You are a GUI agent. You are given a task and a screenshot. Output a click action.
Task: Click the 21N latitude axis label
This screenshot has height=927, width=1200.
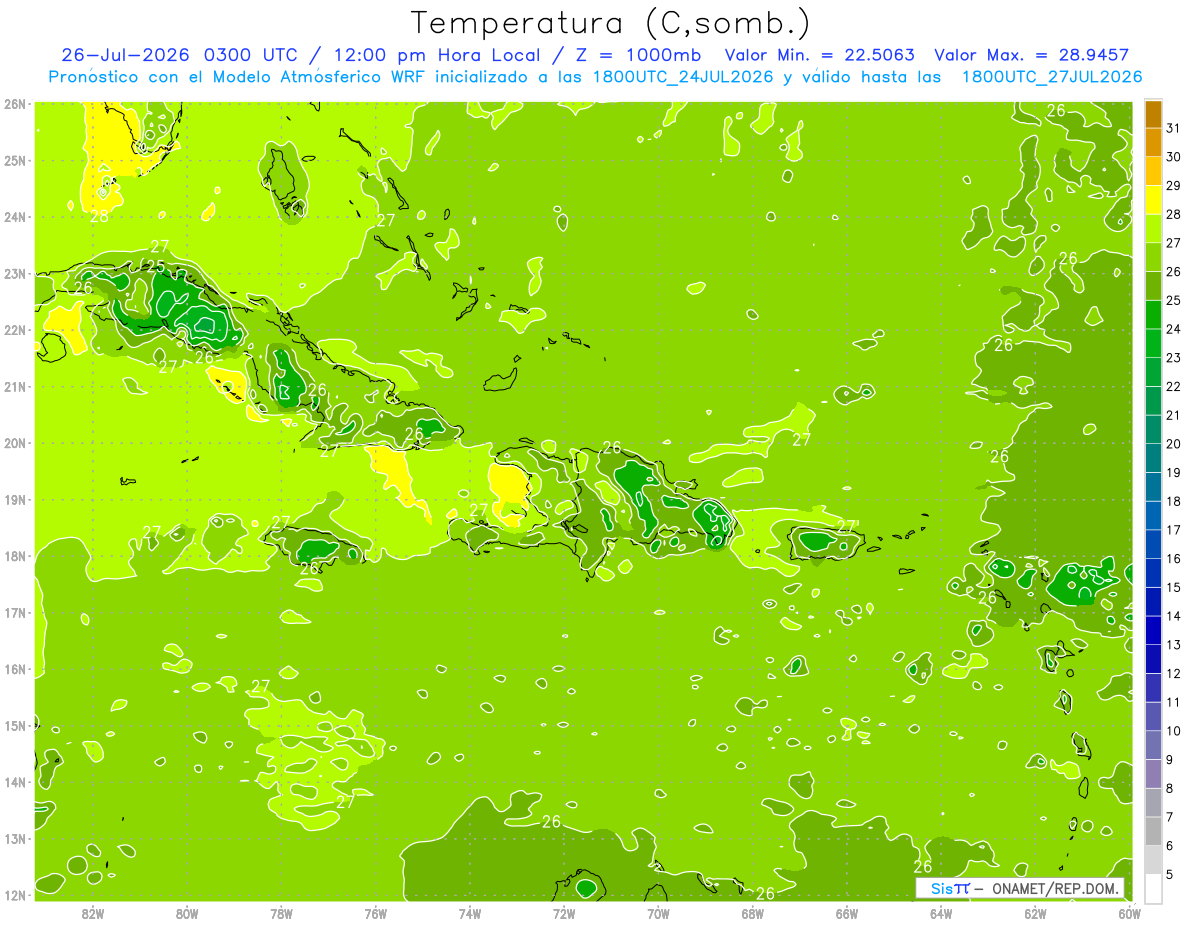pos(15,386)
